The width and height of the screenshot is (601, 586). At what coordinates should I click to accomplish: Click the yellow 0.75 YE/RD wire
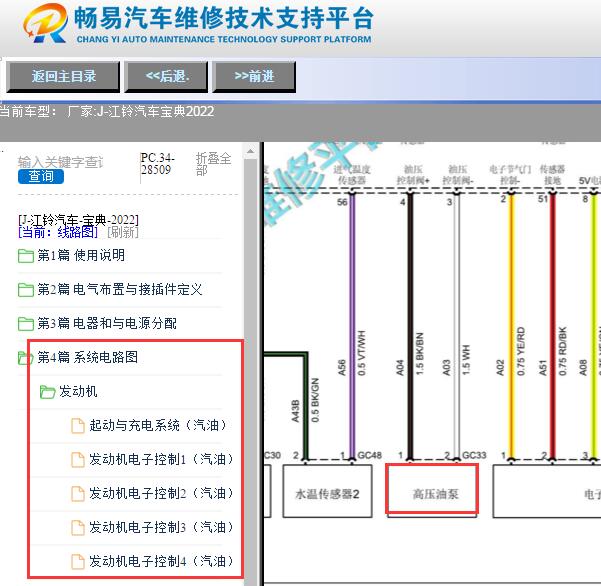[511, 326]
